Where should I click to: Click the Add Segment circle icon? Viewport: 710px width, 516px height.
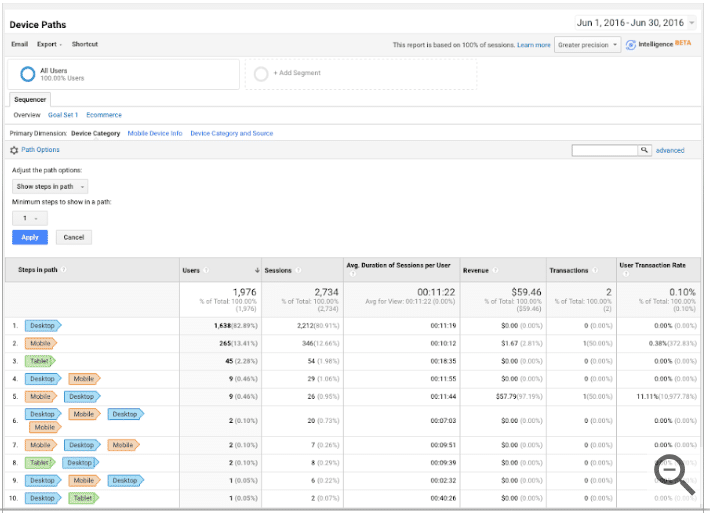coord(261,74)
